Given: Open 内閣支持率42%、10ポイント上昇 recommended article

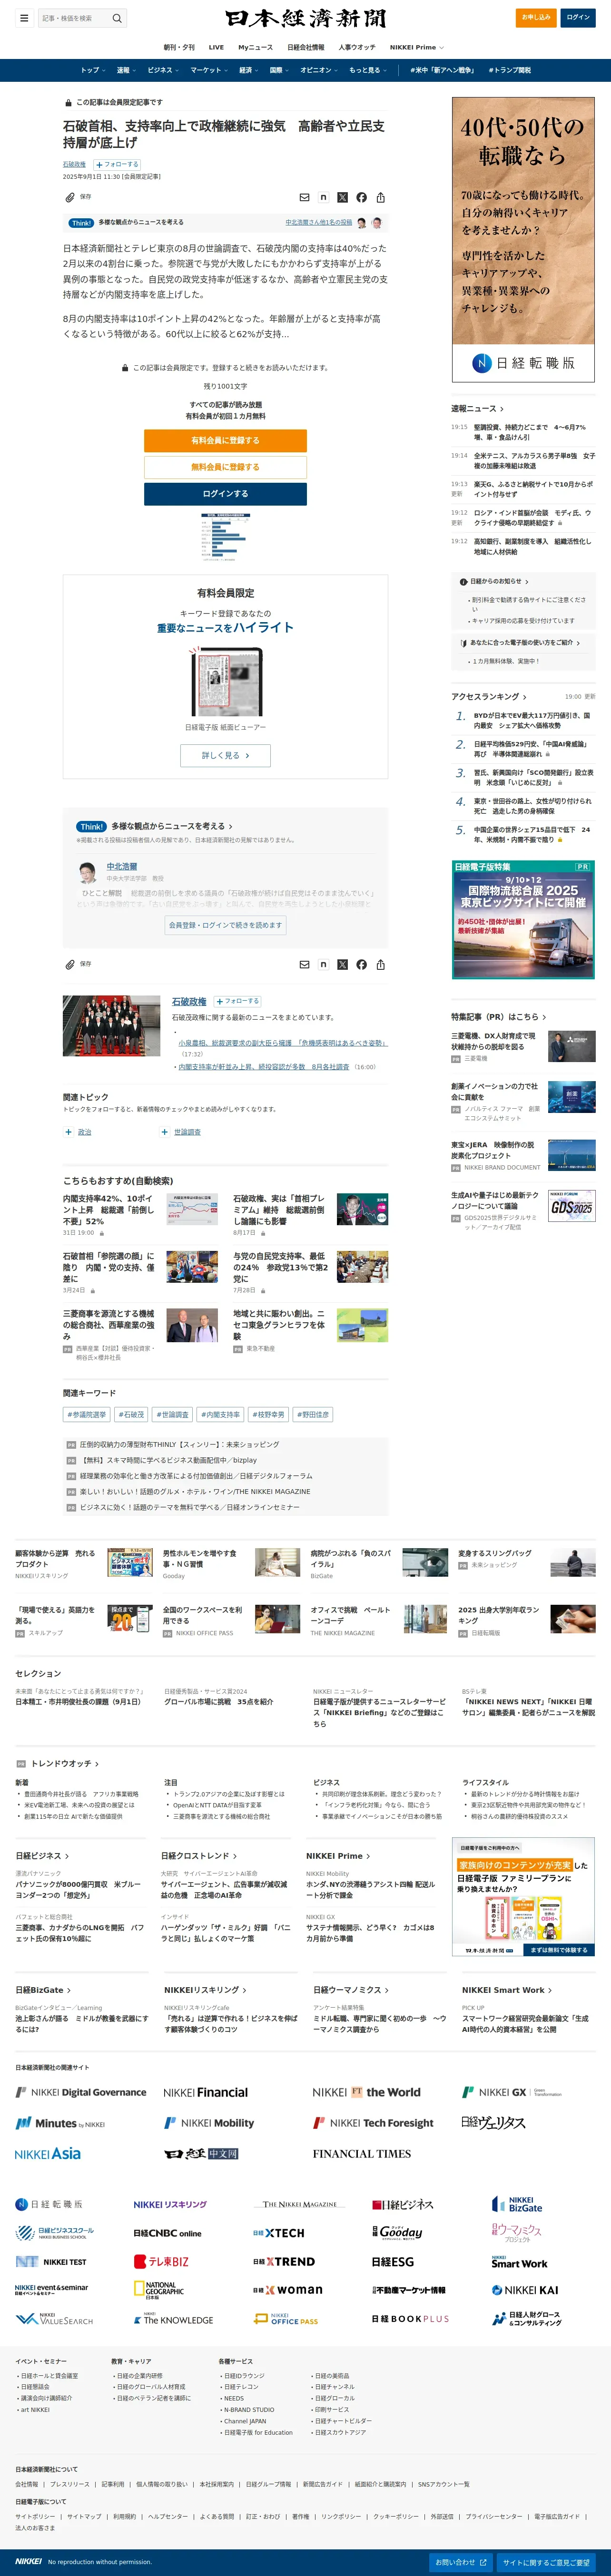Looking at the screenshot, I should [x=109, y=1209].
